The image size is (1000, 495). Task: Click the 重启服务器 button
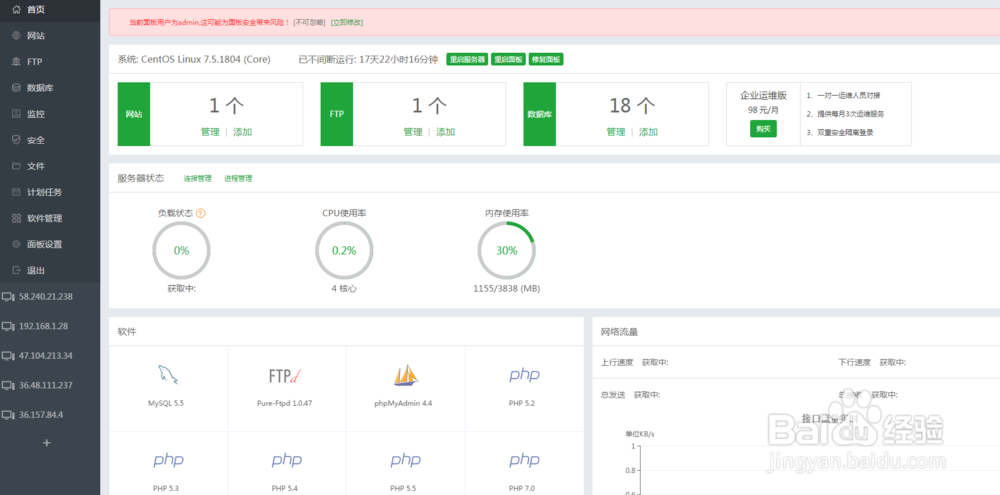coord(467,59)
